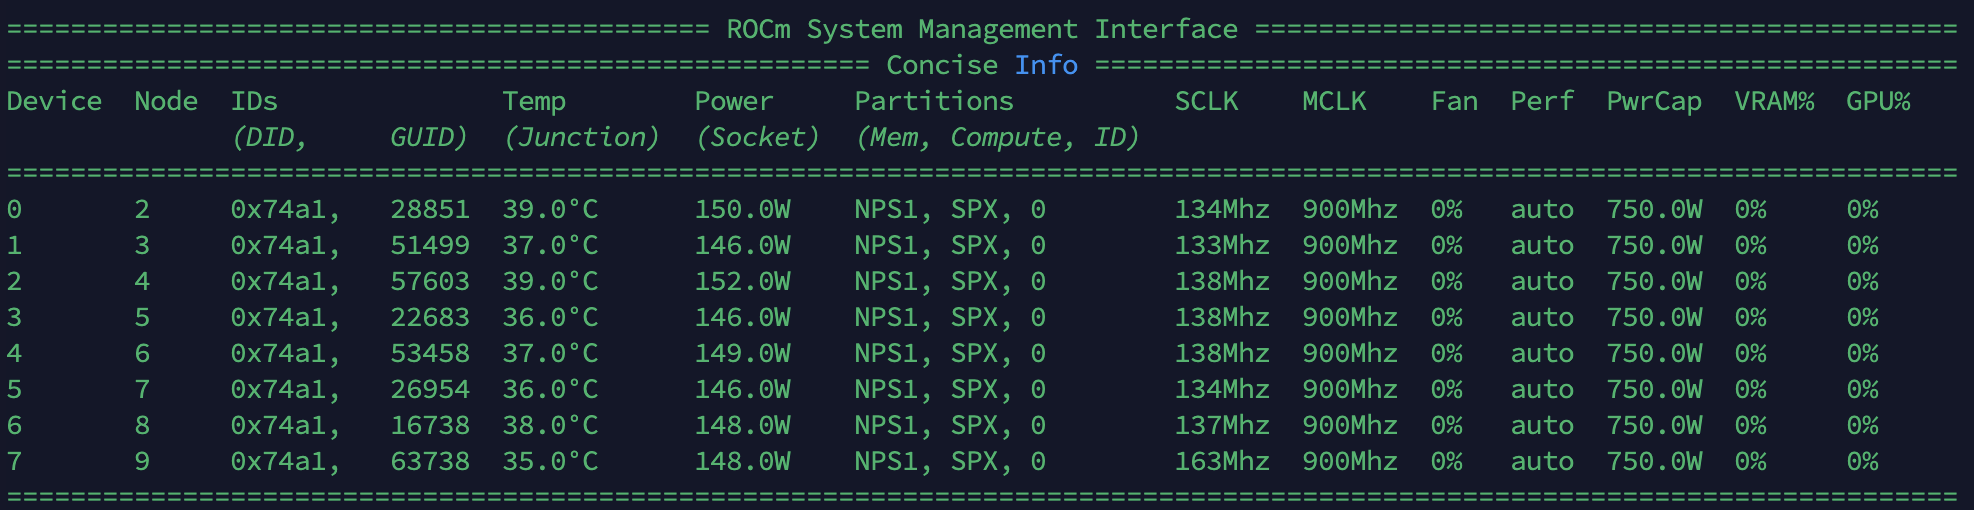The image size is (1974, 510).
Task: Click the 'Device' column header
Action: [54, 101]
